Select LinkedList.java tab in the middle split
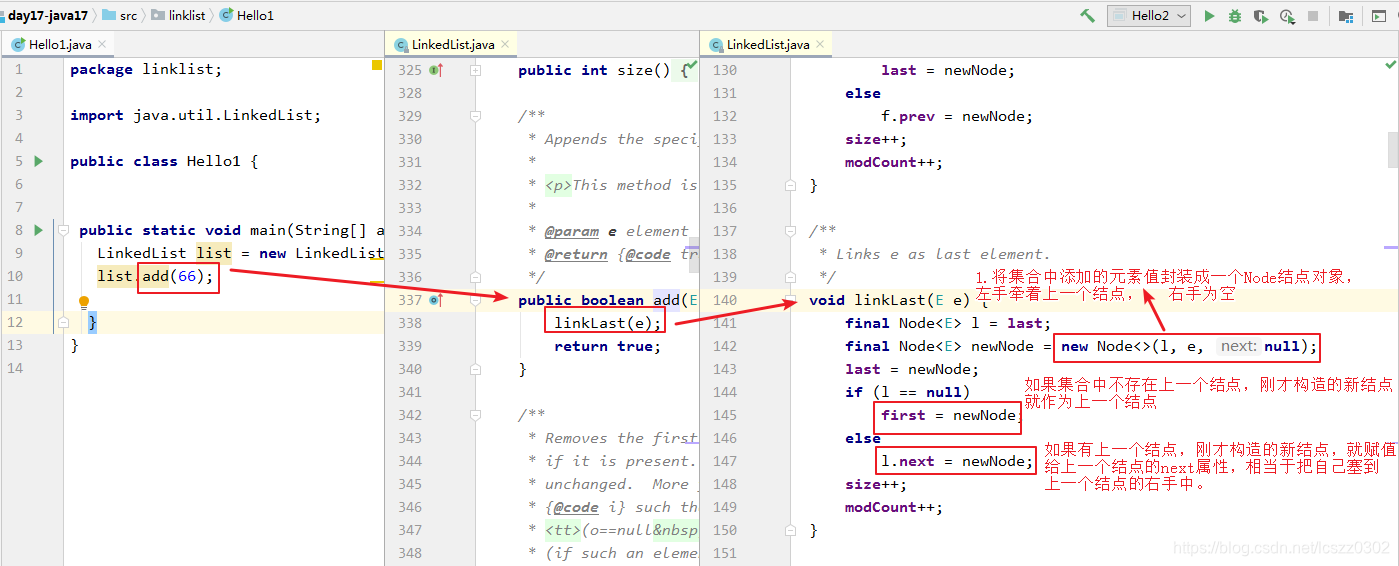Screen dimensions: 1399x566 coord(452,44)
